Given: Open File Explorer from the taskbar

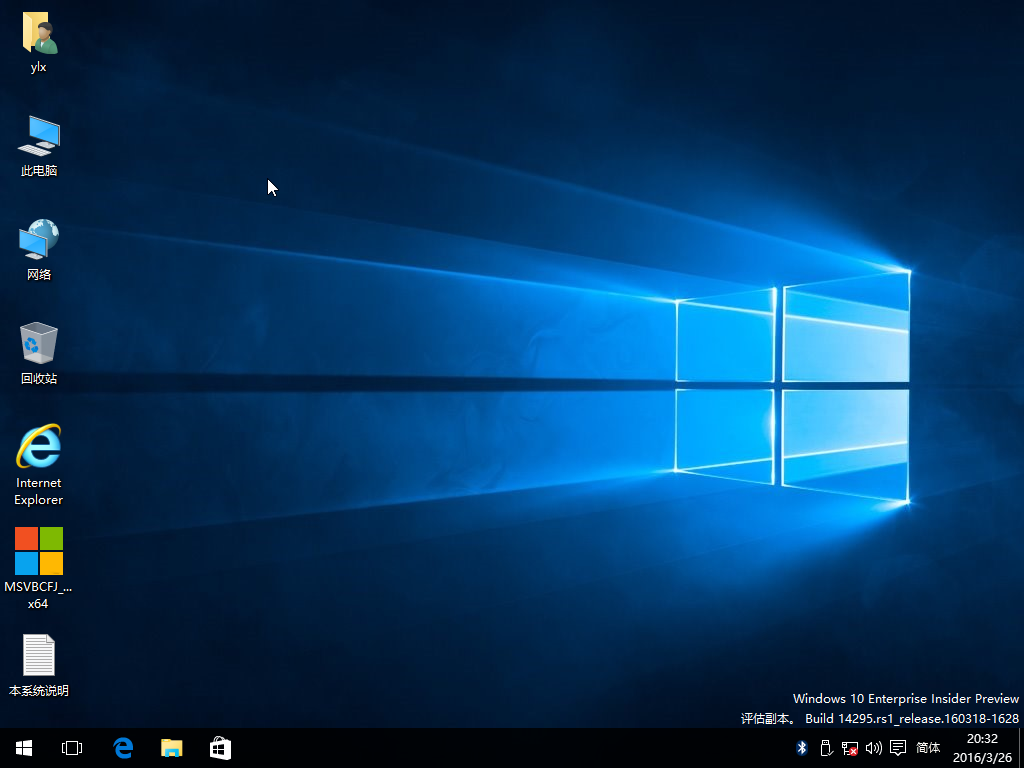Looking at the screenshot, I should 172,748.
